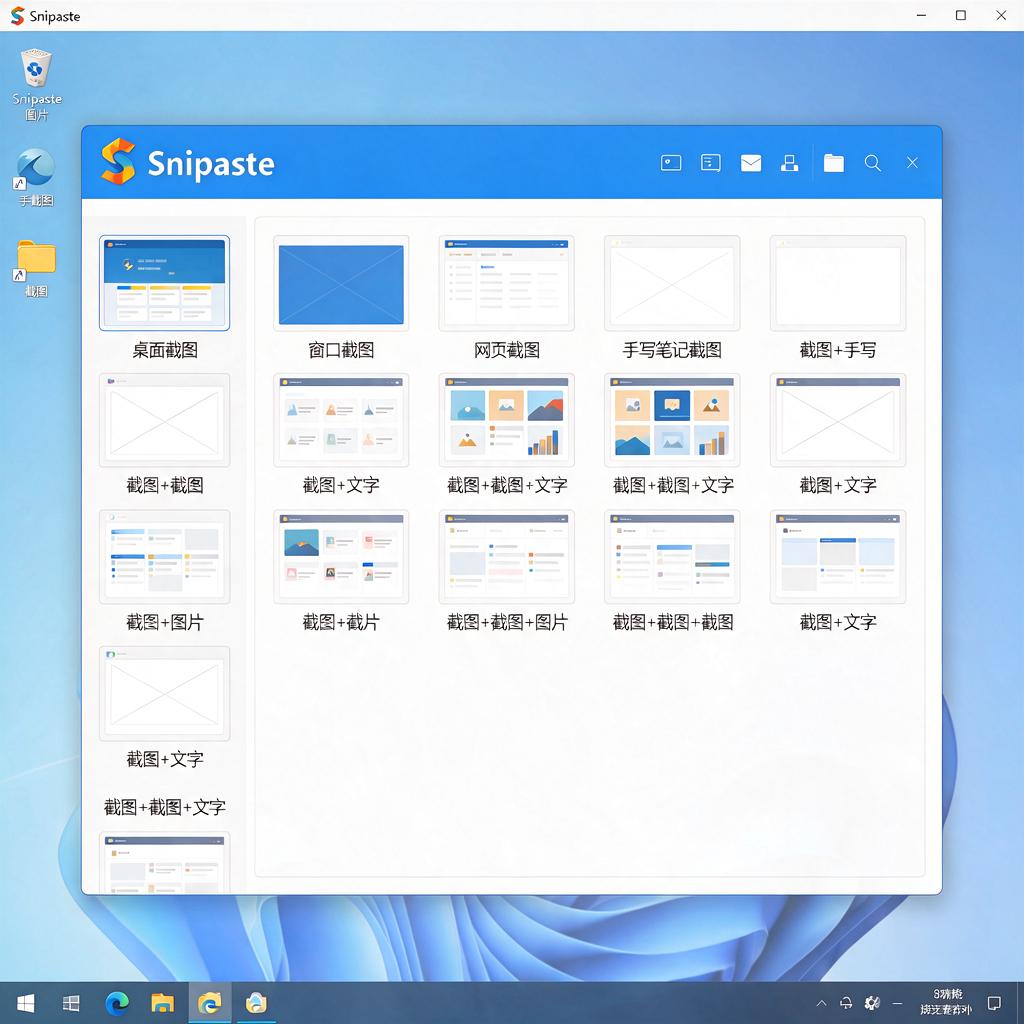Click the envelope mail icon
Viewport: 1024px width, 1024px height.
coord(750,163)
